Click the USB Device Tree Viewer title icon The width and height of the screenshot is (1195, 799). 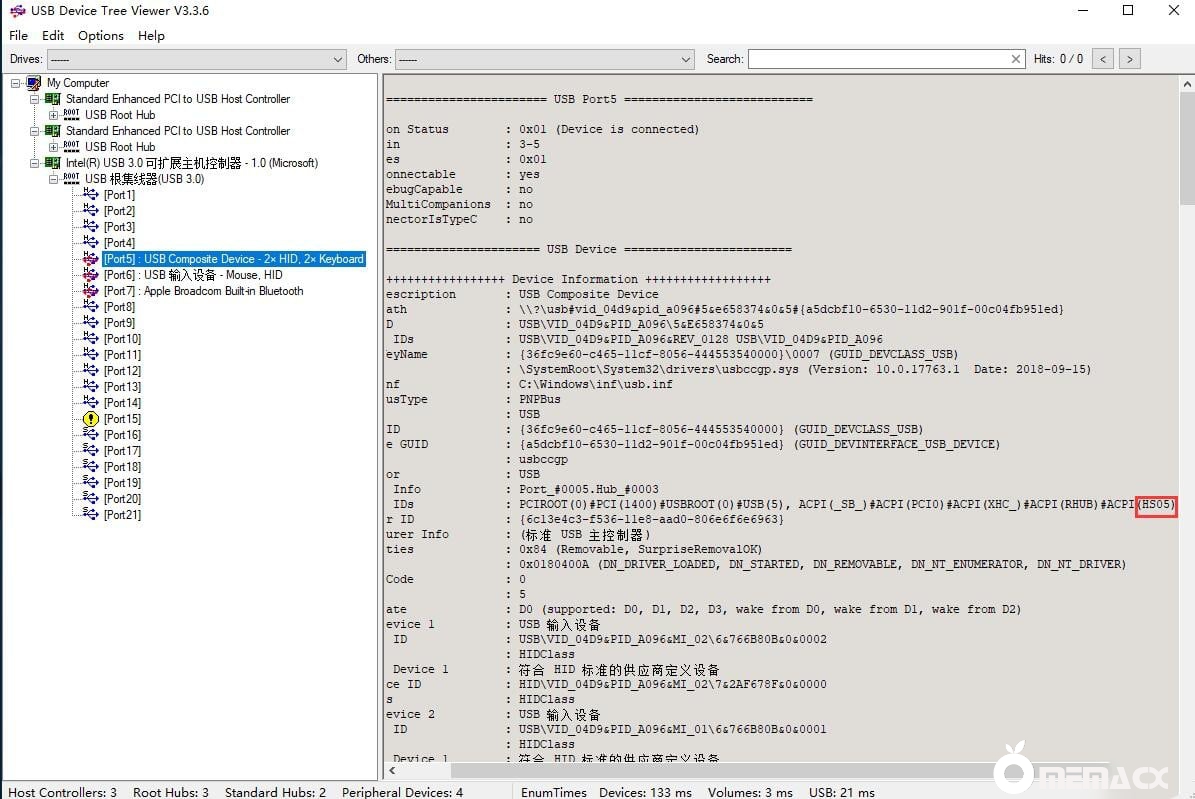(x=17, y=11)
